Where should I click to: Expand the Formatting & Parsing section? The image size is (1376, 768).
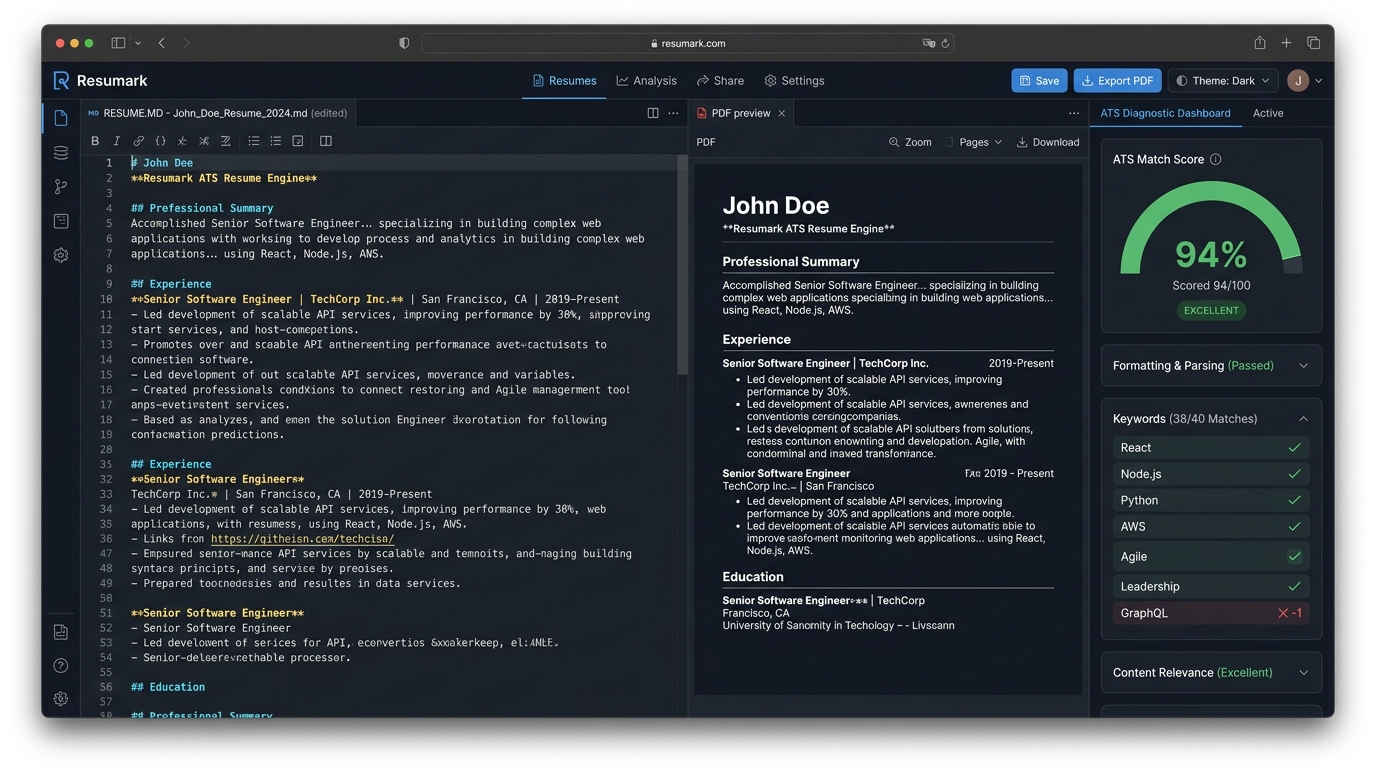pyautogui.click(x=1211, y=366)
